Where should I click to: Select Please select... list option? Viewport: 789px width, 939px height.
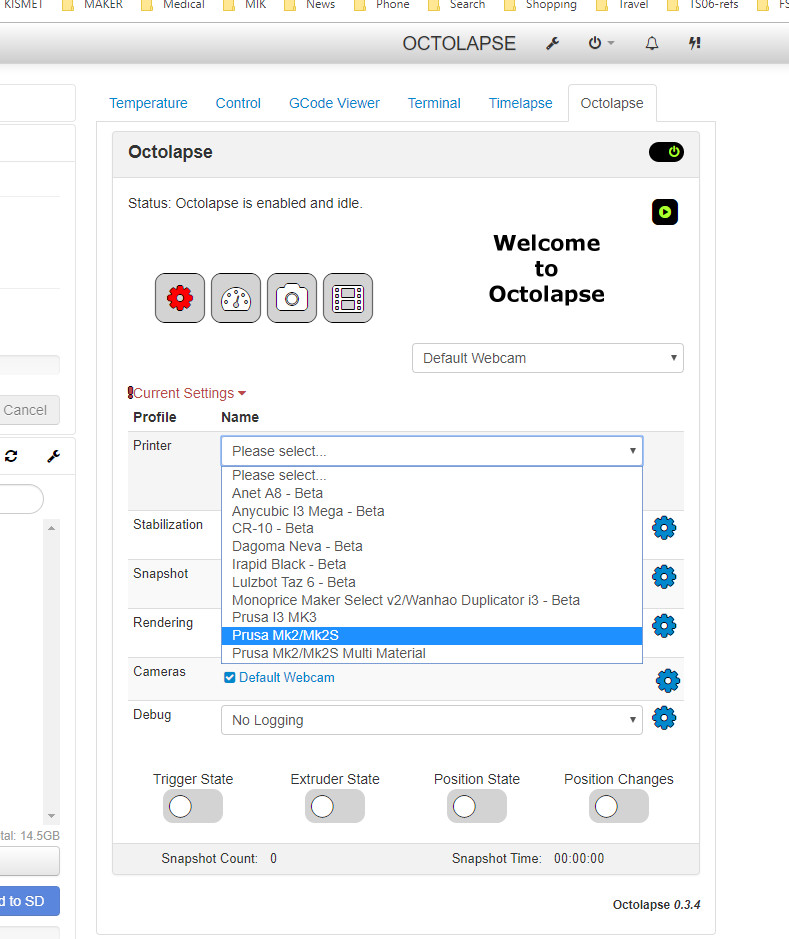432,475
